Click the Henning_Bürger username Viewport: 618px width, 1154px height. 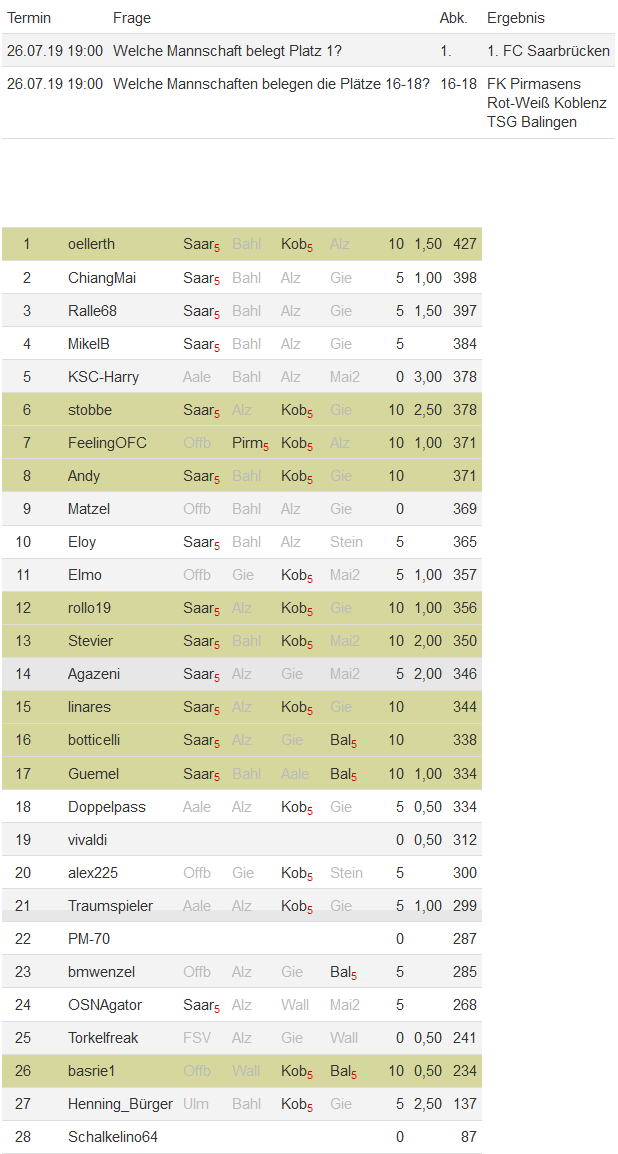[120, 1103]
